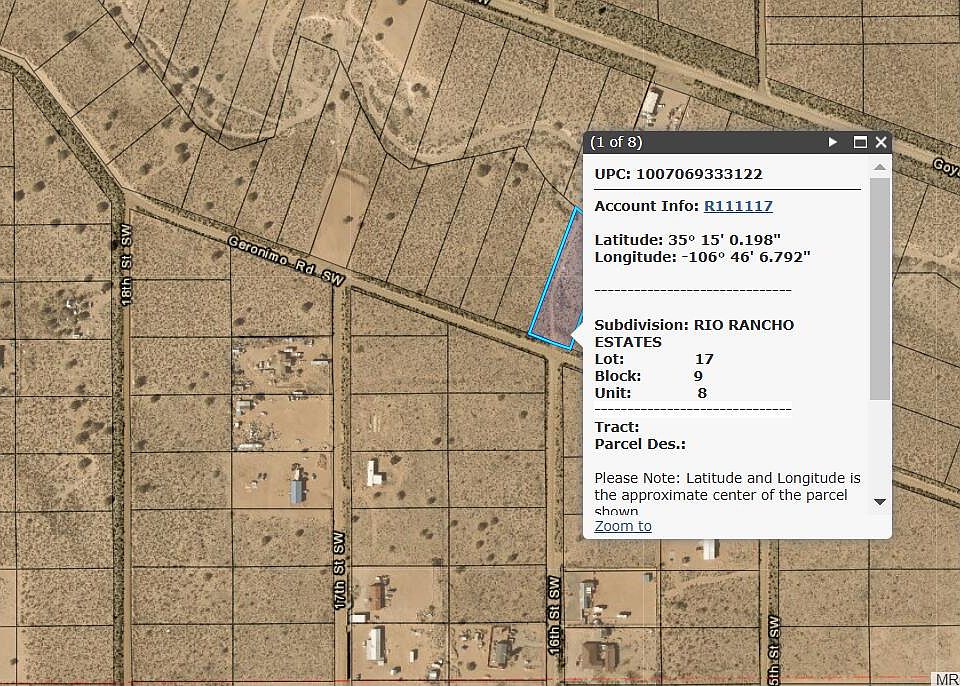Click popup scrollbar up arrow
This screenshot has height=686, width=960.
coord(880,167)
